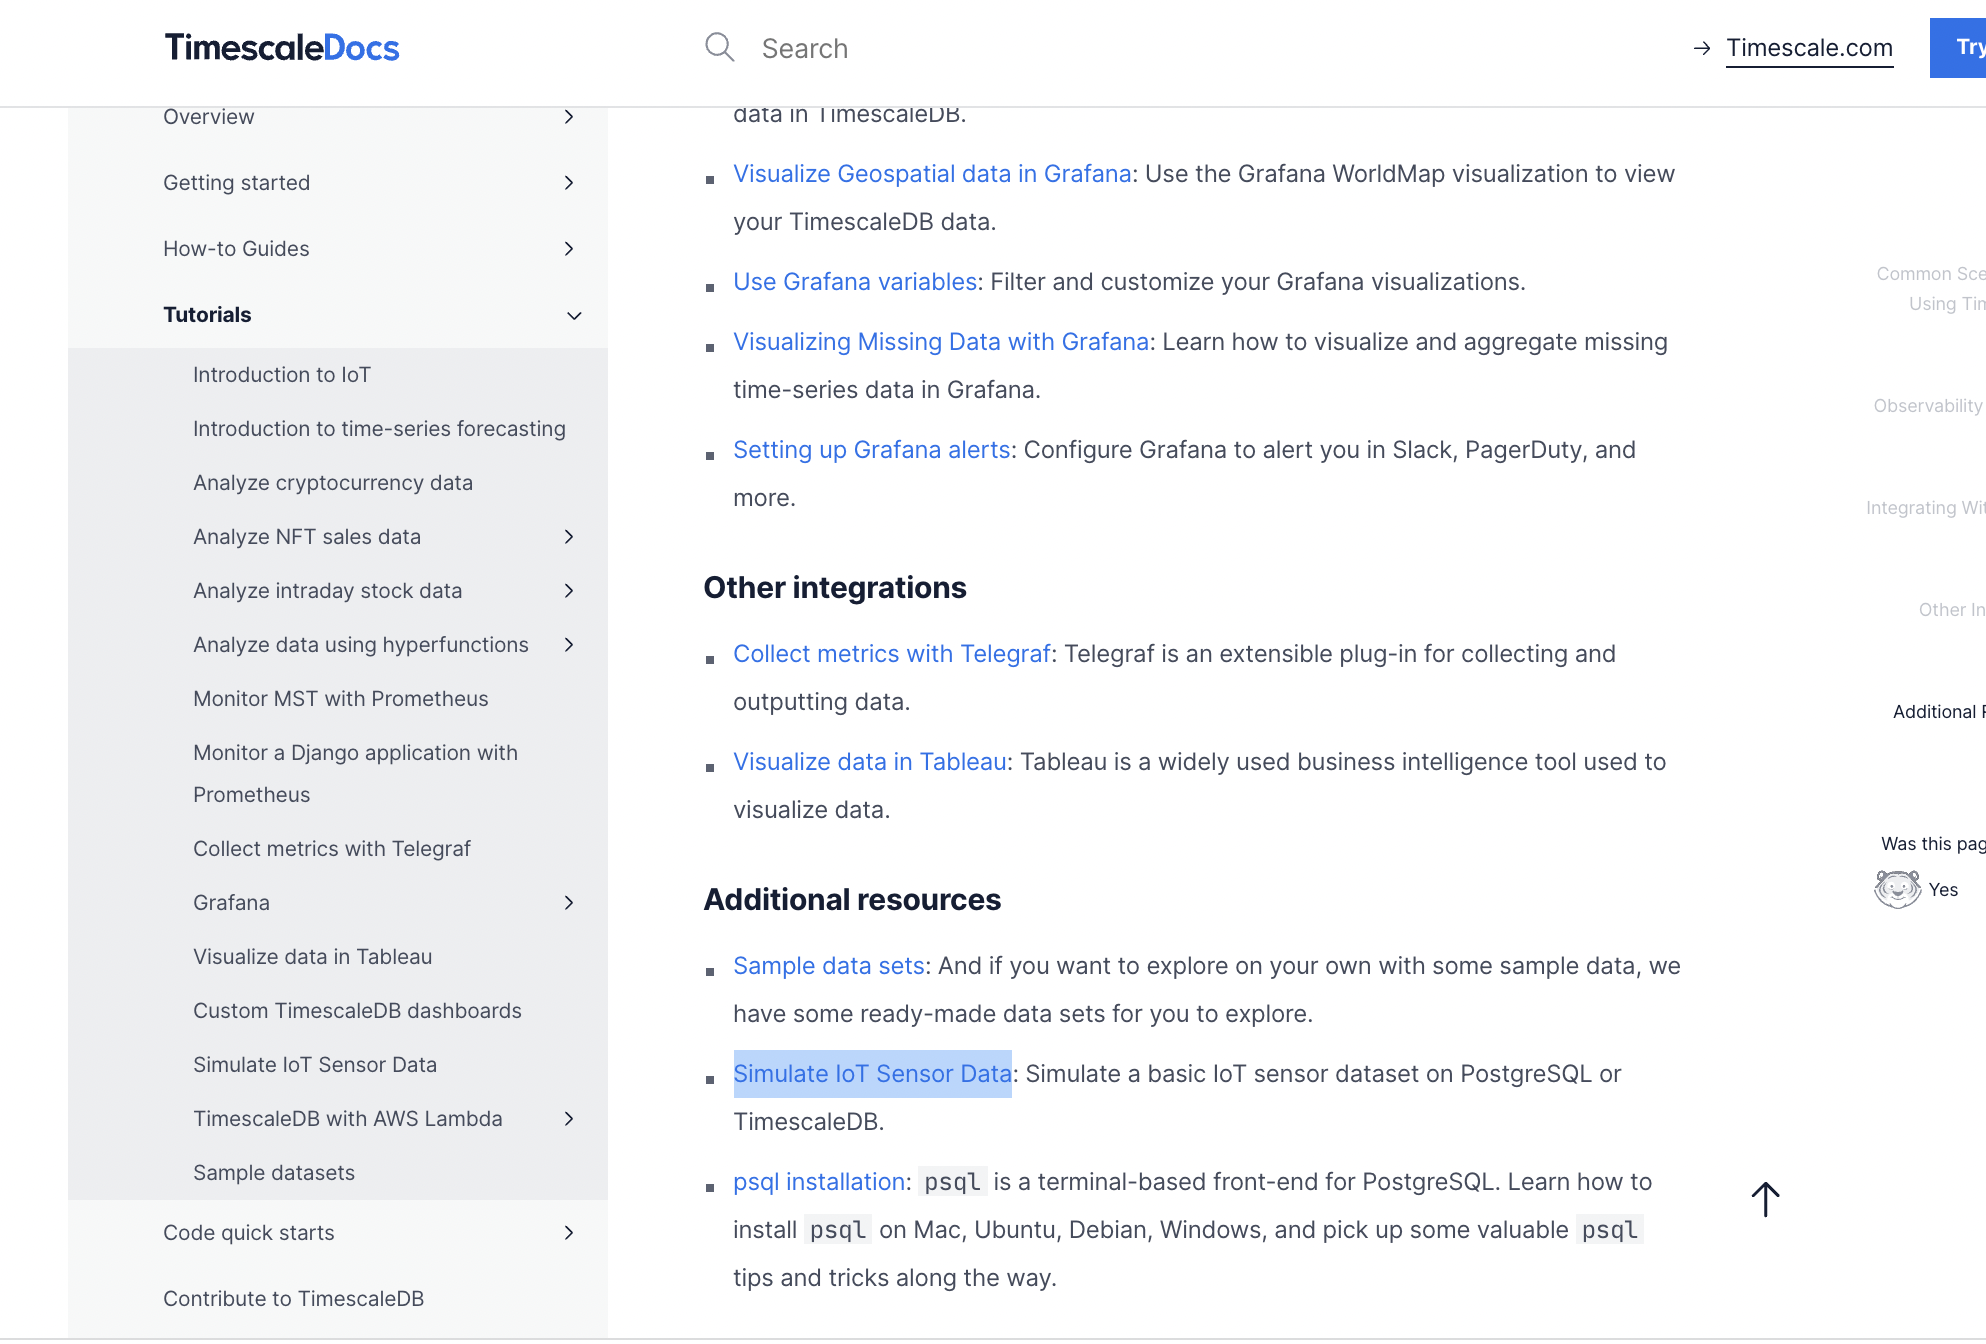Expand the Grafana tutorials section
Viewport: 1986px width, 1344px height.
coord(569,902)
